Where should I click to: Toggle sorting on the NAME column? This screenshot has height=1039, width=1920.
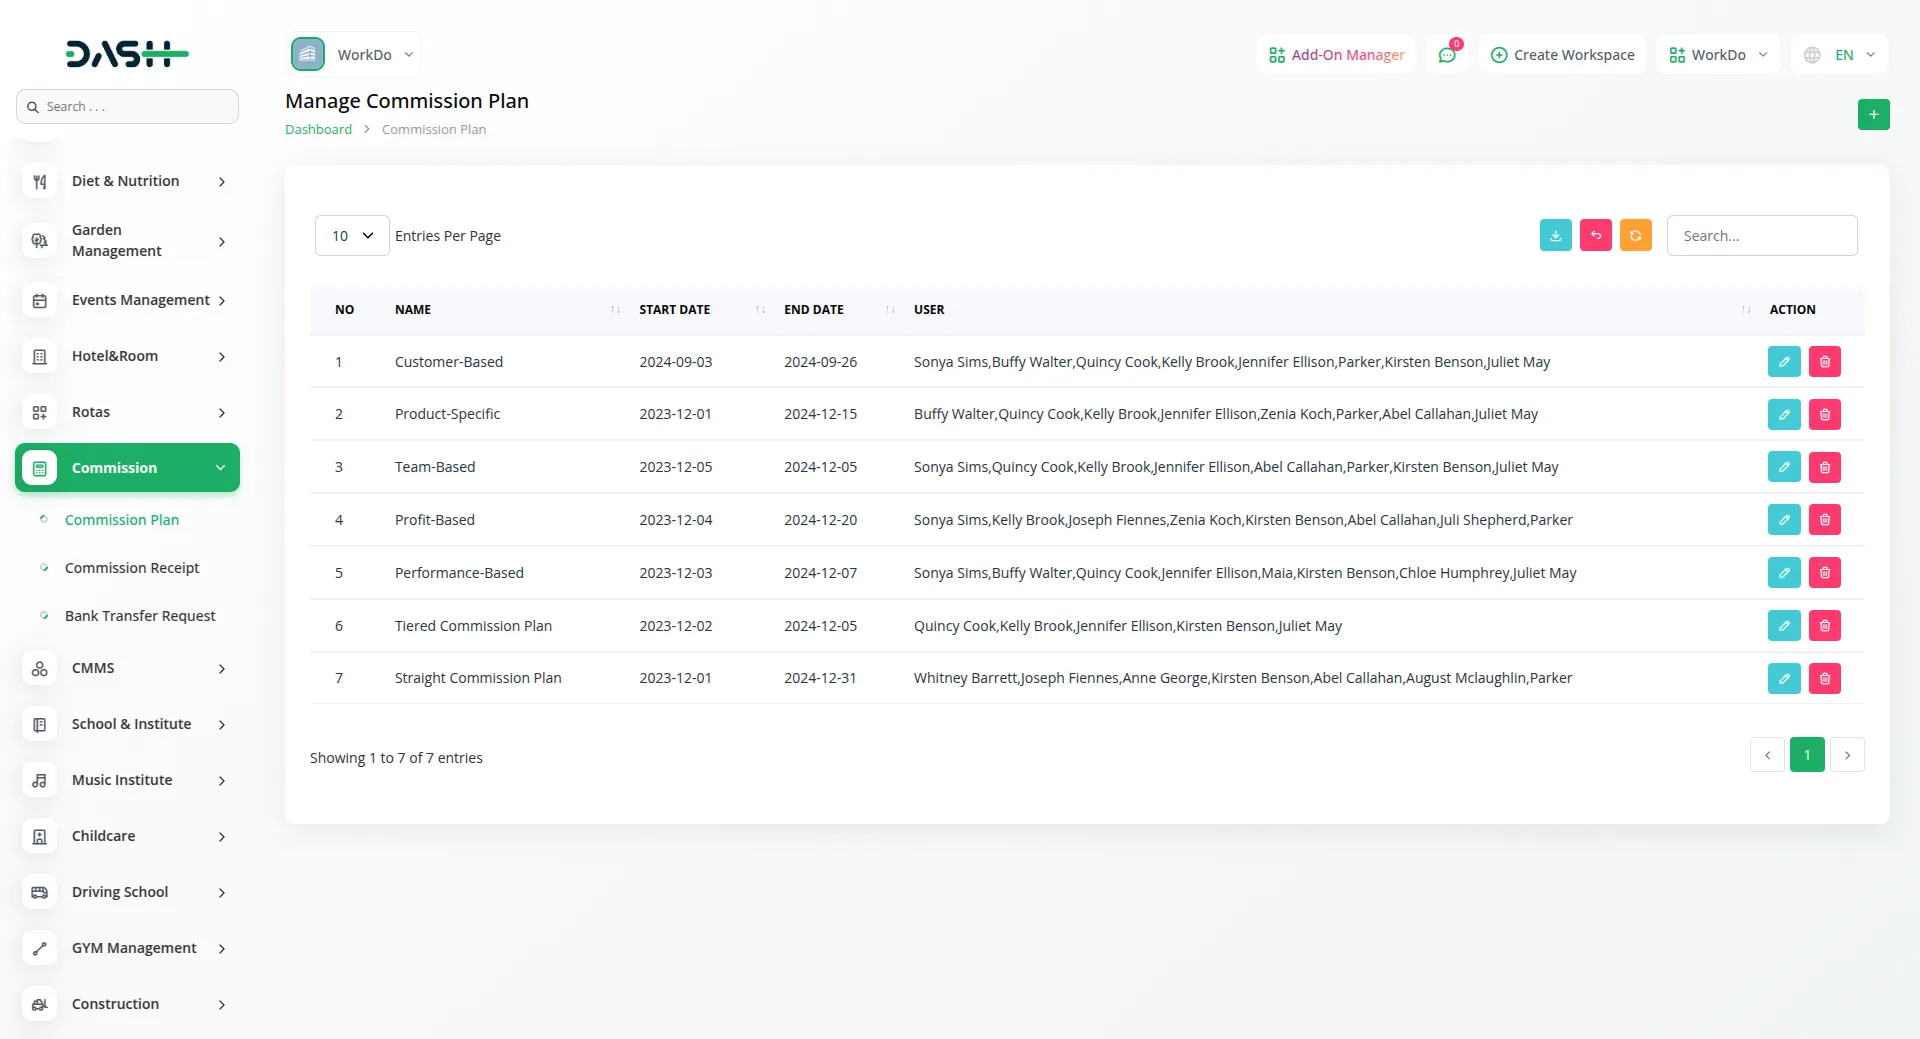(614, 310)
